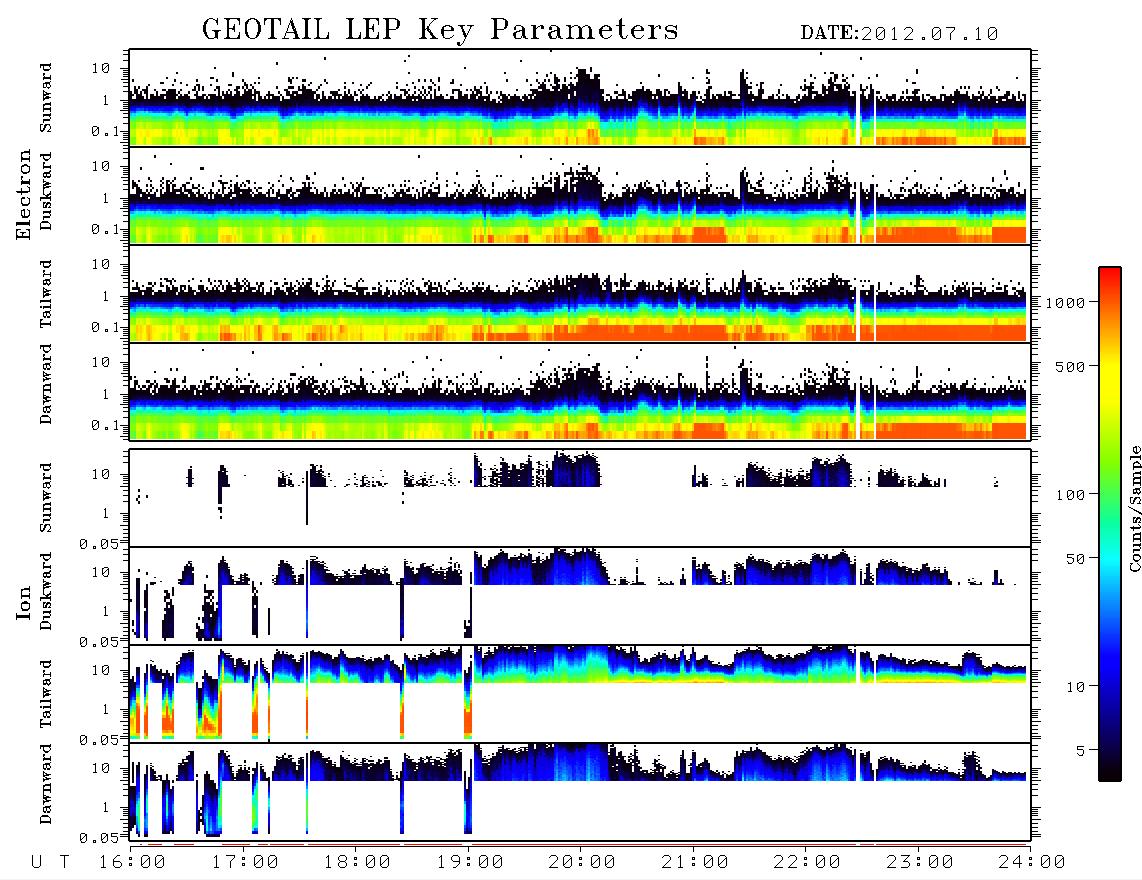
Task: Click the "10" y-axis tick of Ion Tailward
Action: point(101,670)
